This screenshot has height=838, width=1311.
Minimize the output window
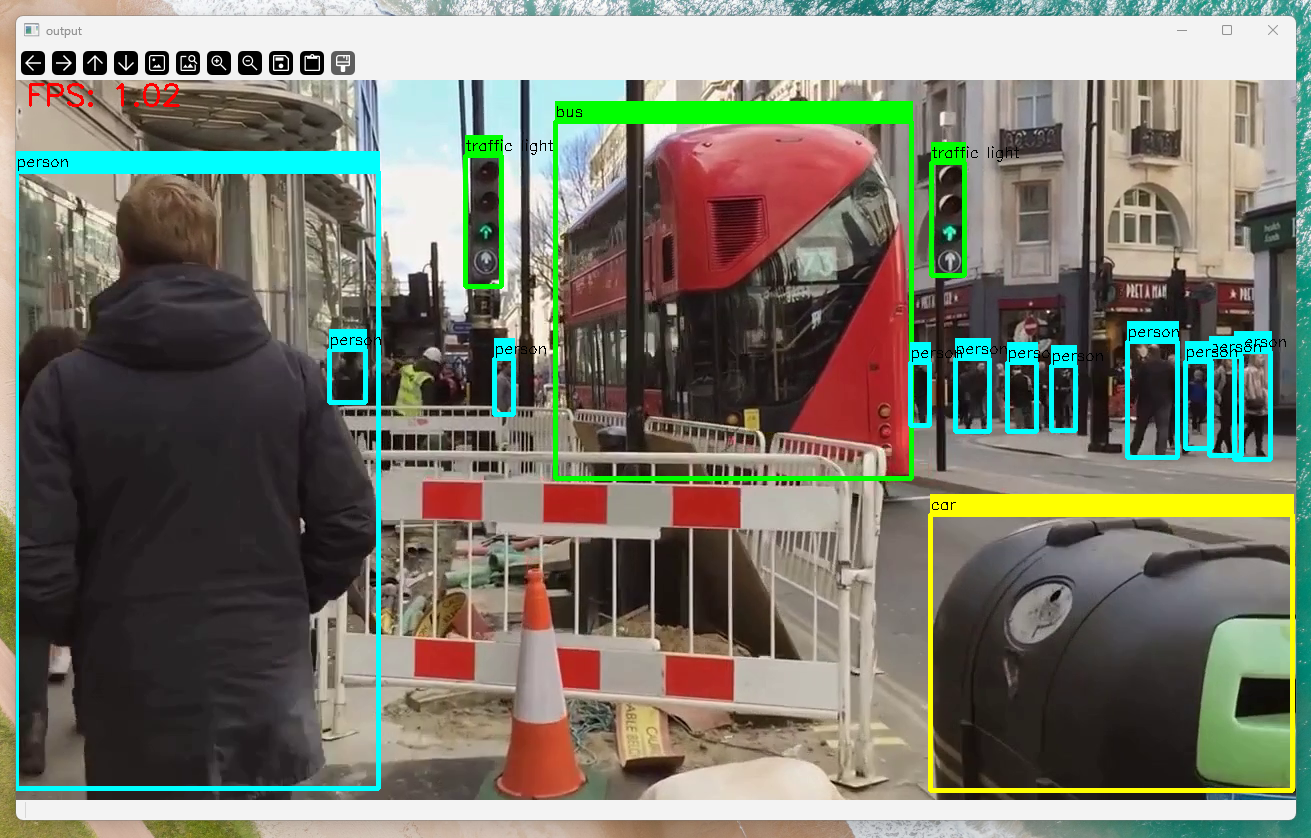coord(1182,30)
